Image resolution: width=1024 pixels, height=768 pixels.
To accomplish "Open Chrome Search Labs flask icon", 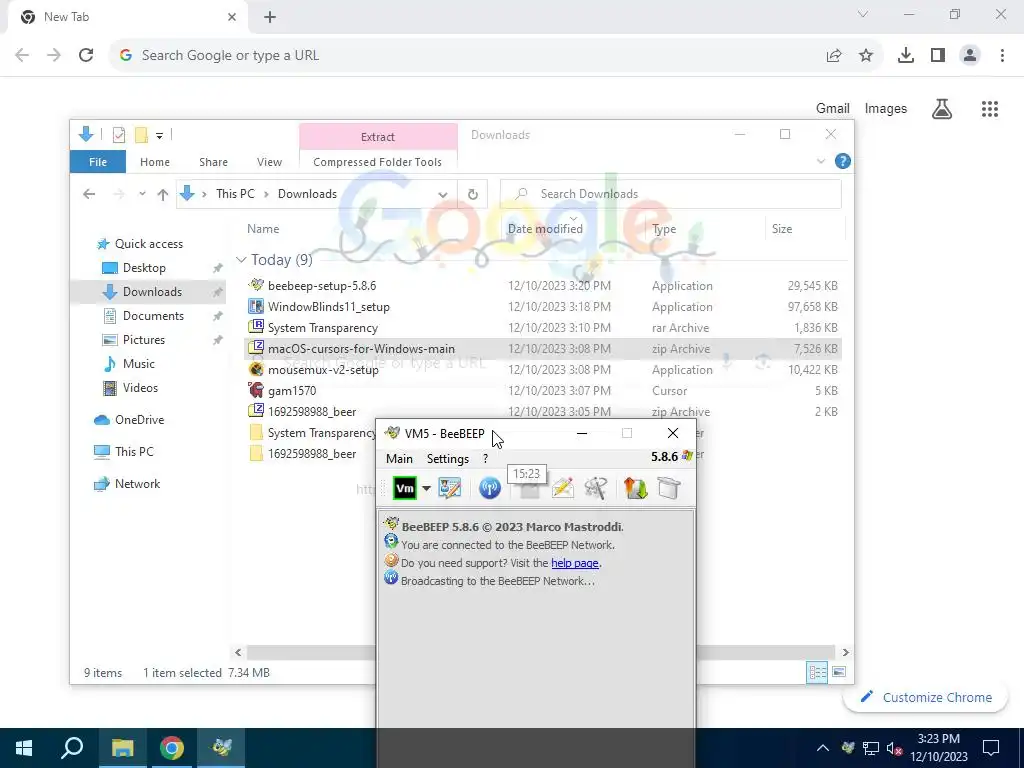I will point(941,109).
